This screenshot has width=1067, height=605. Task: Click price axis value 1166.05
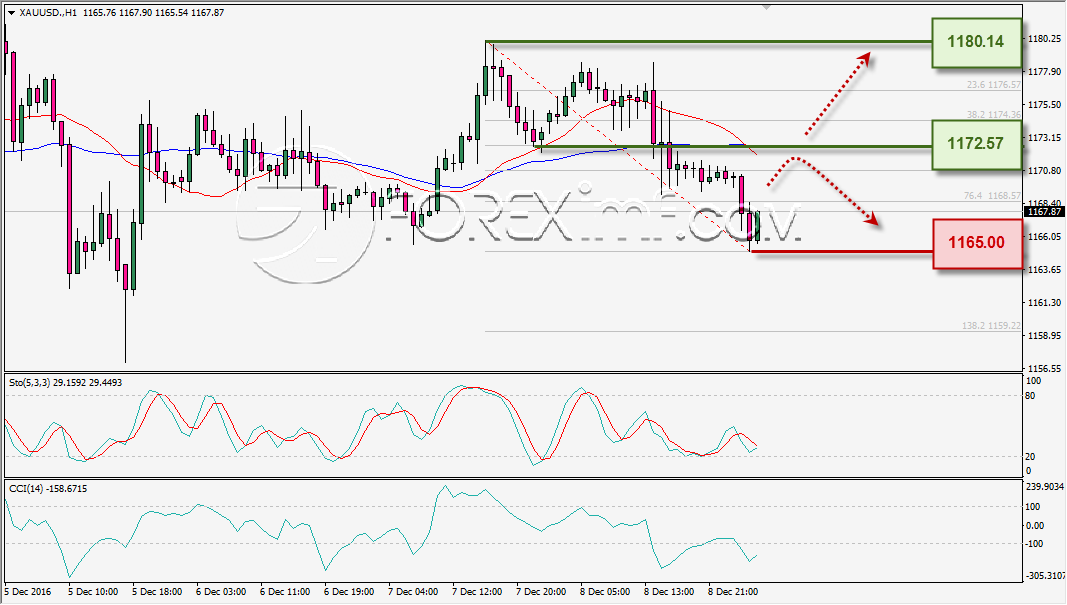point(1045,237)
